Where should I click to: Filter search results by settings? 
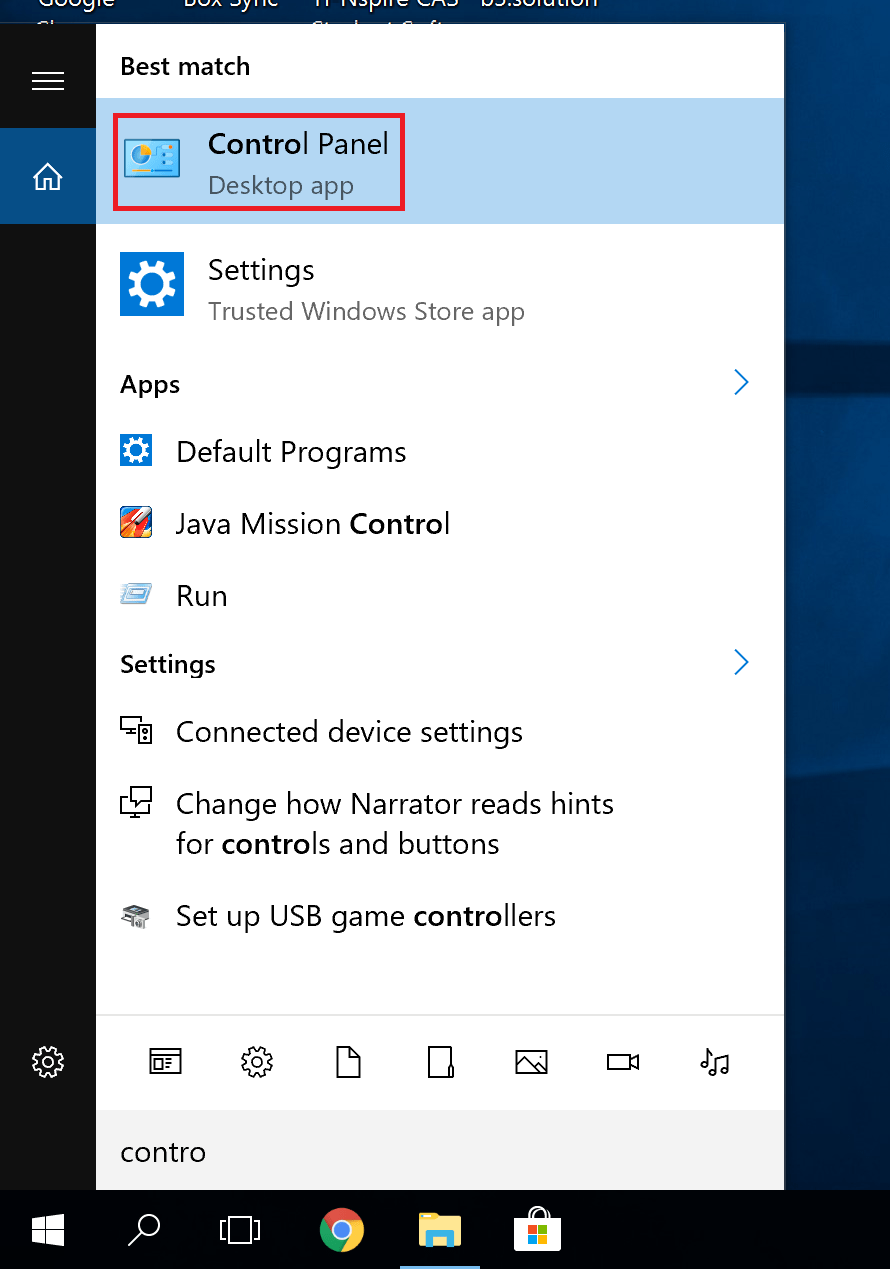pos(256,1062)
